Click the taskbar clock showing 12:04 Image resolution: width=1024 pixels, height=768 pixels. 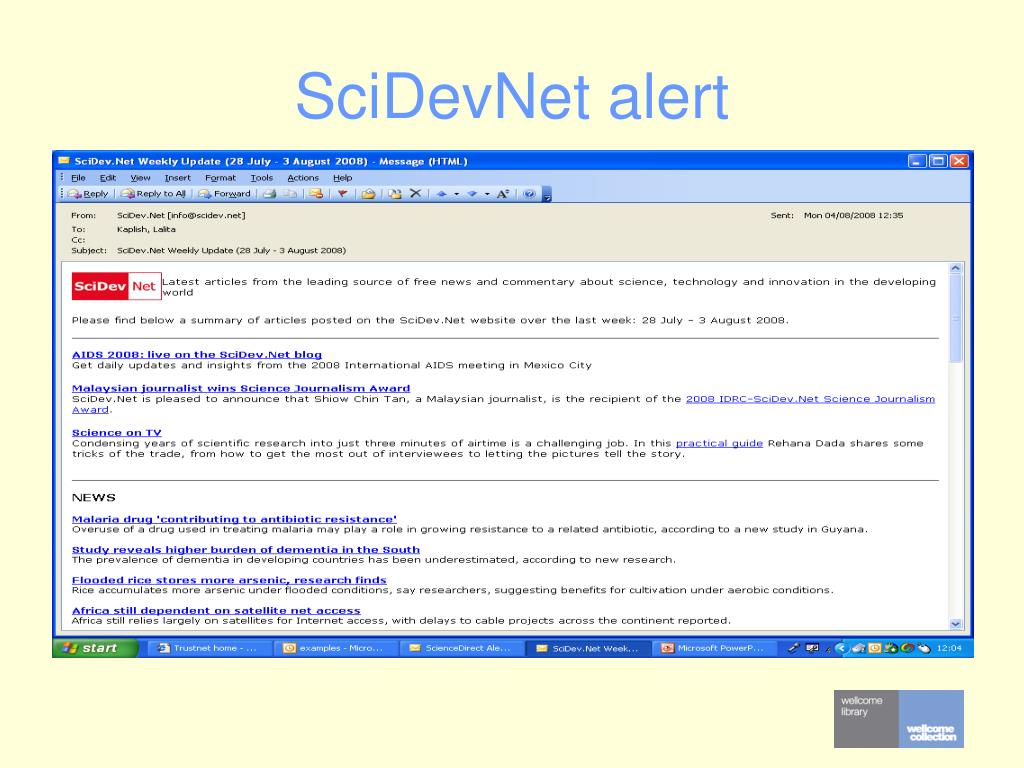[x=949, y=648]
